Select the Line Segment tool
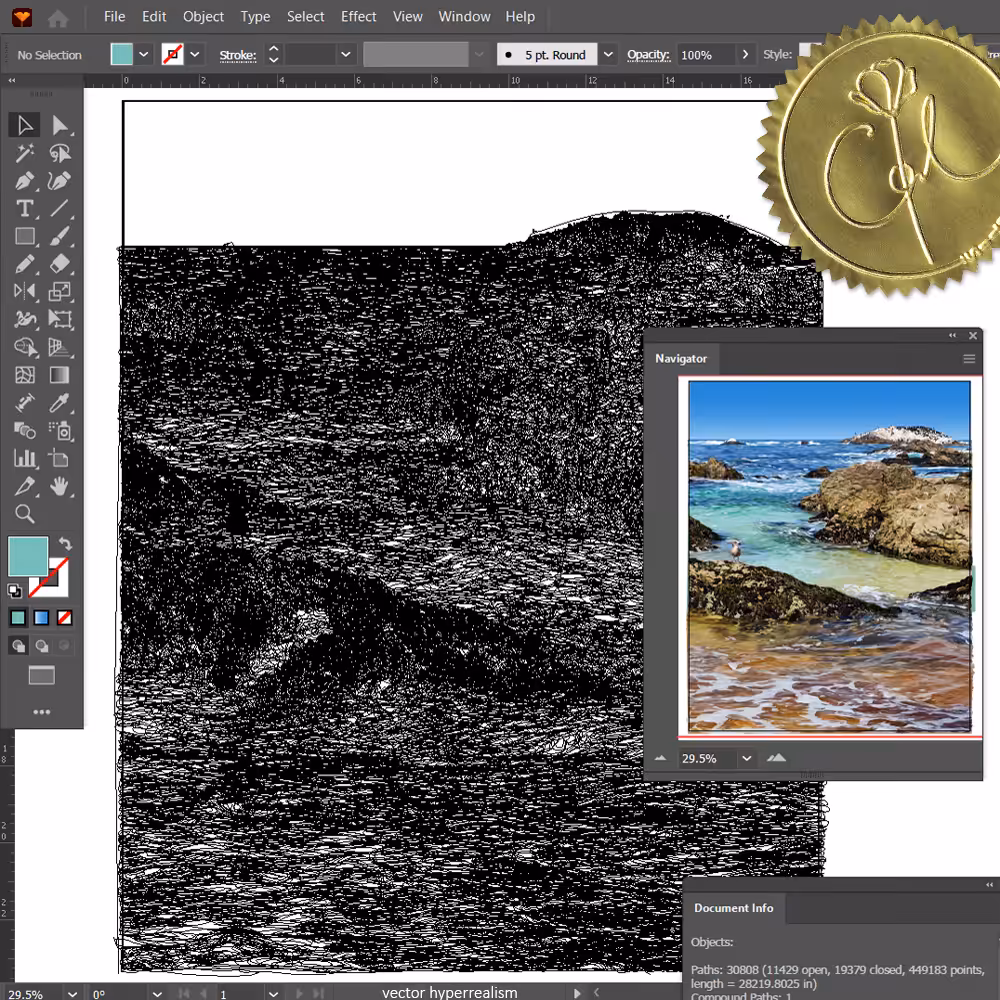Viewport: 1000px width, 1000px height. (x=60, y=209)
